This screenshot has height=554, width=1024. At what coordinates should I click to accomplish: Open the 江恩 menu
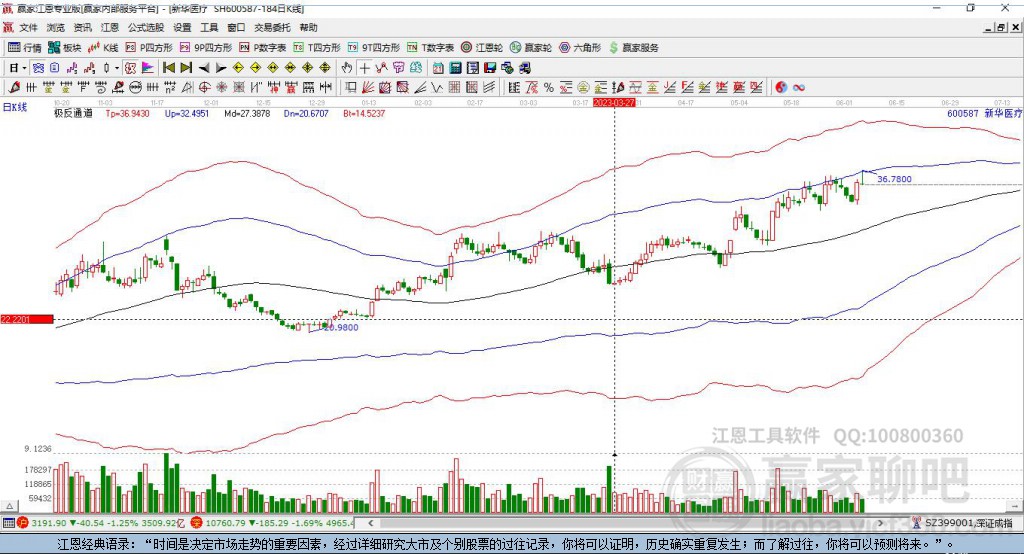[110, 27]
